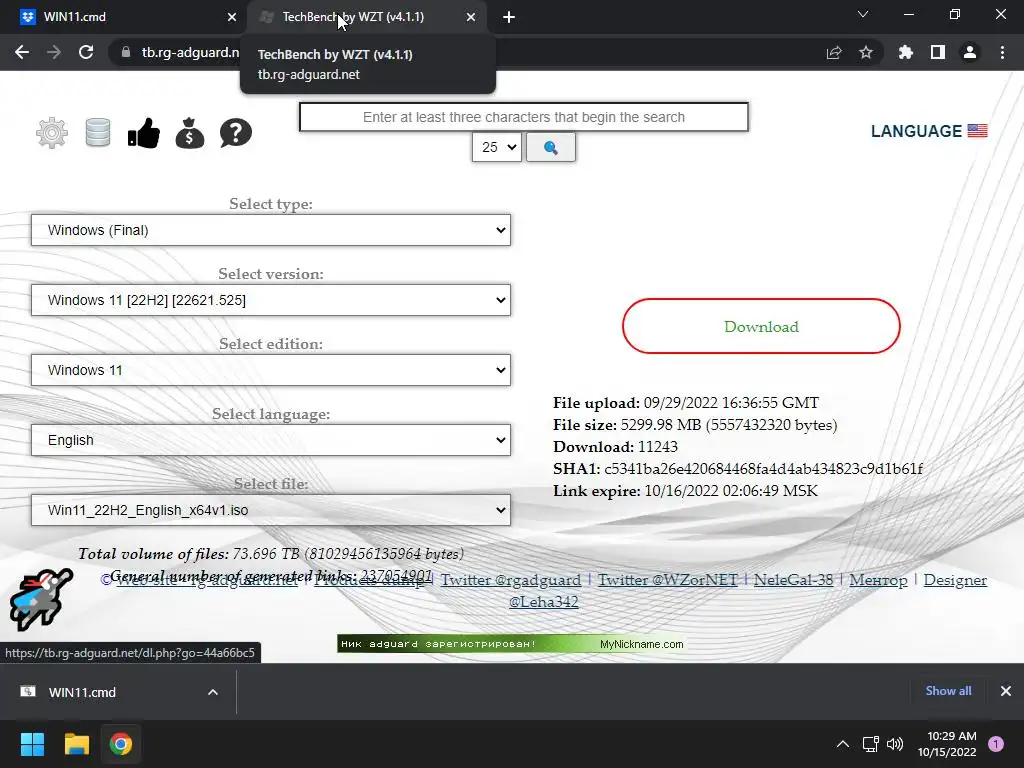Open the Twitter @rgadguard link

pos(511,580)
